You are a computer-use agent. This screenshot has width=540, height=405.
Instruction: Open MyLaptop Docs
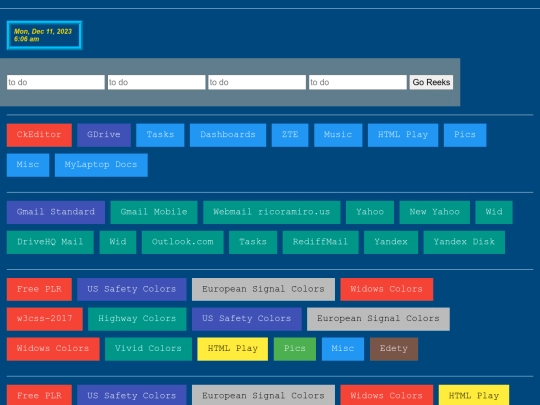click(x=101, y=165)
